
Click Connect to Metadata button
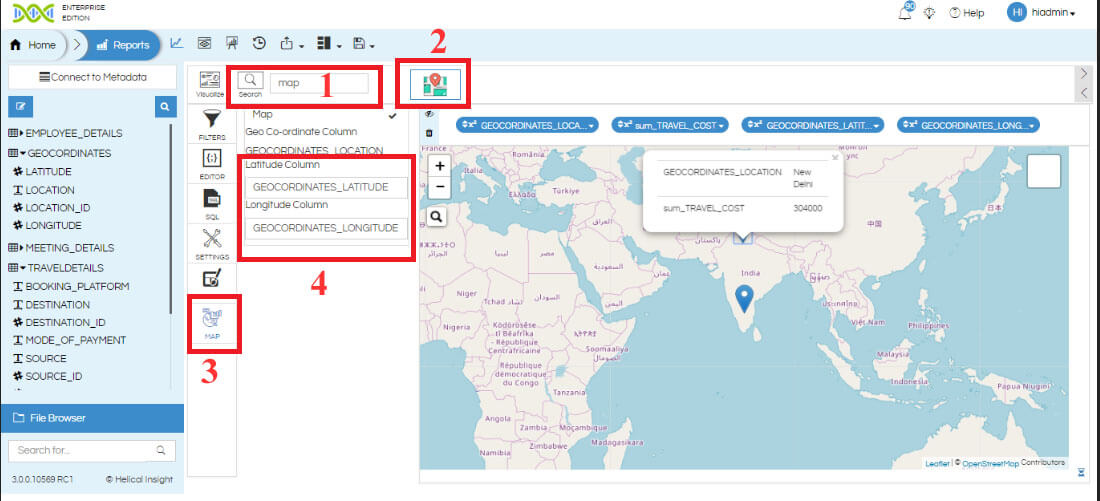93,77
